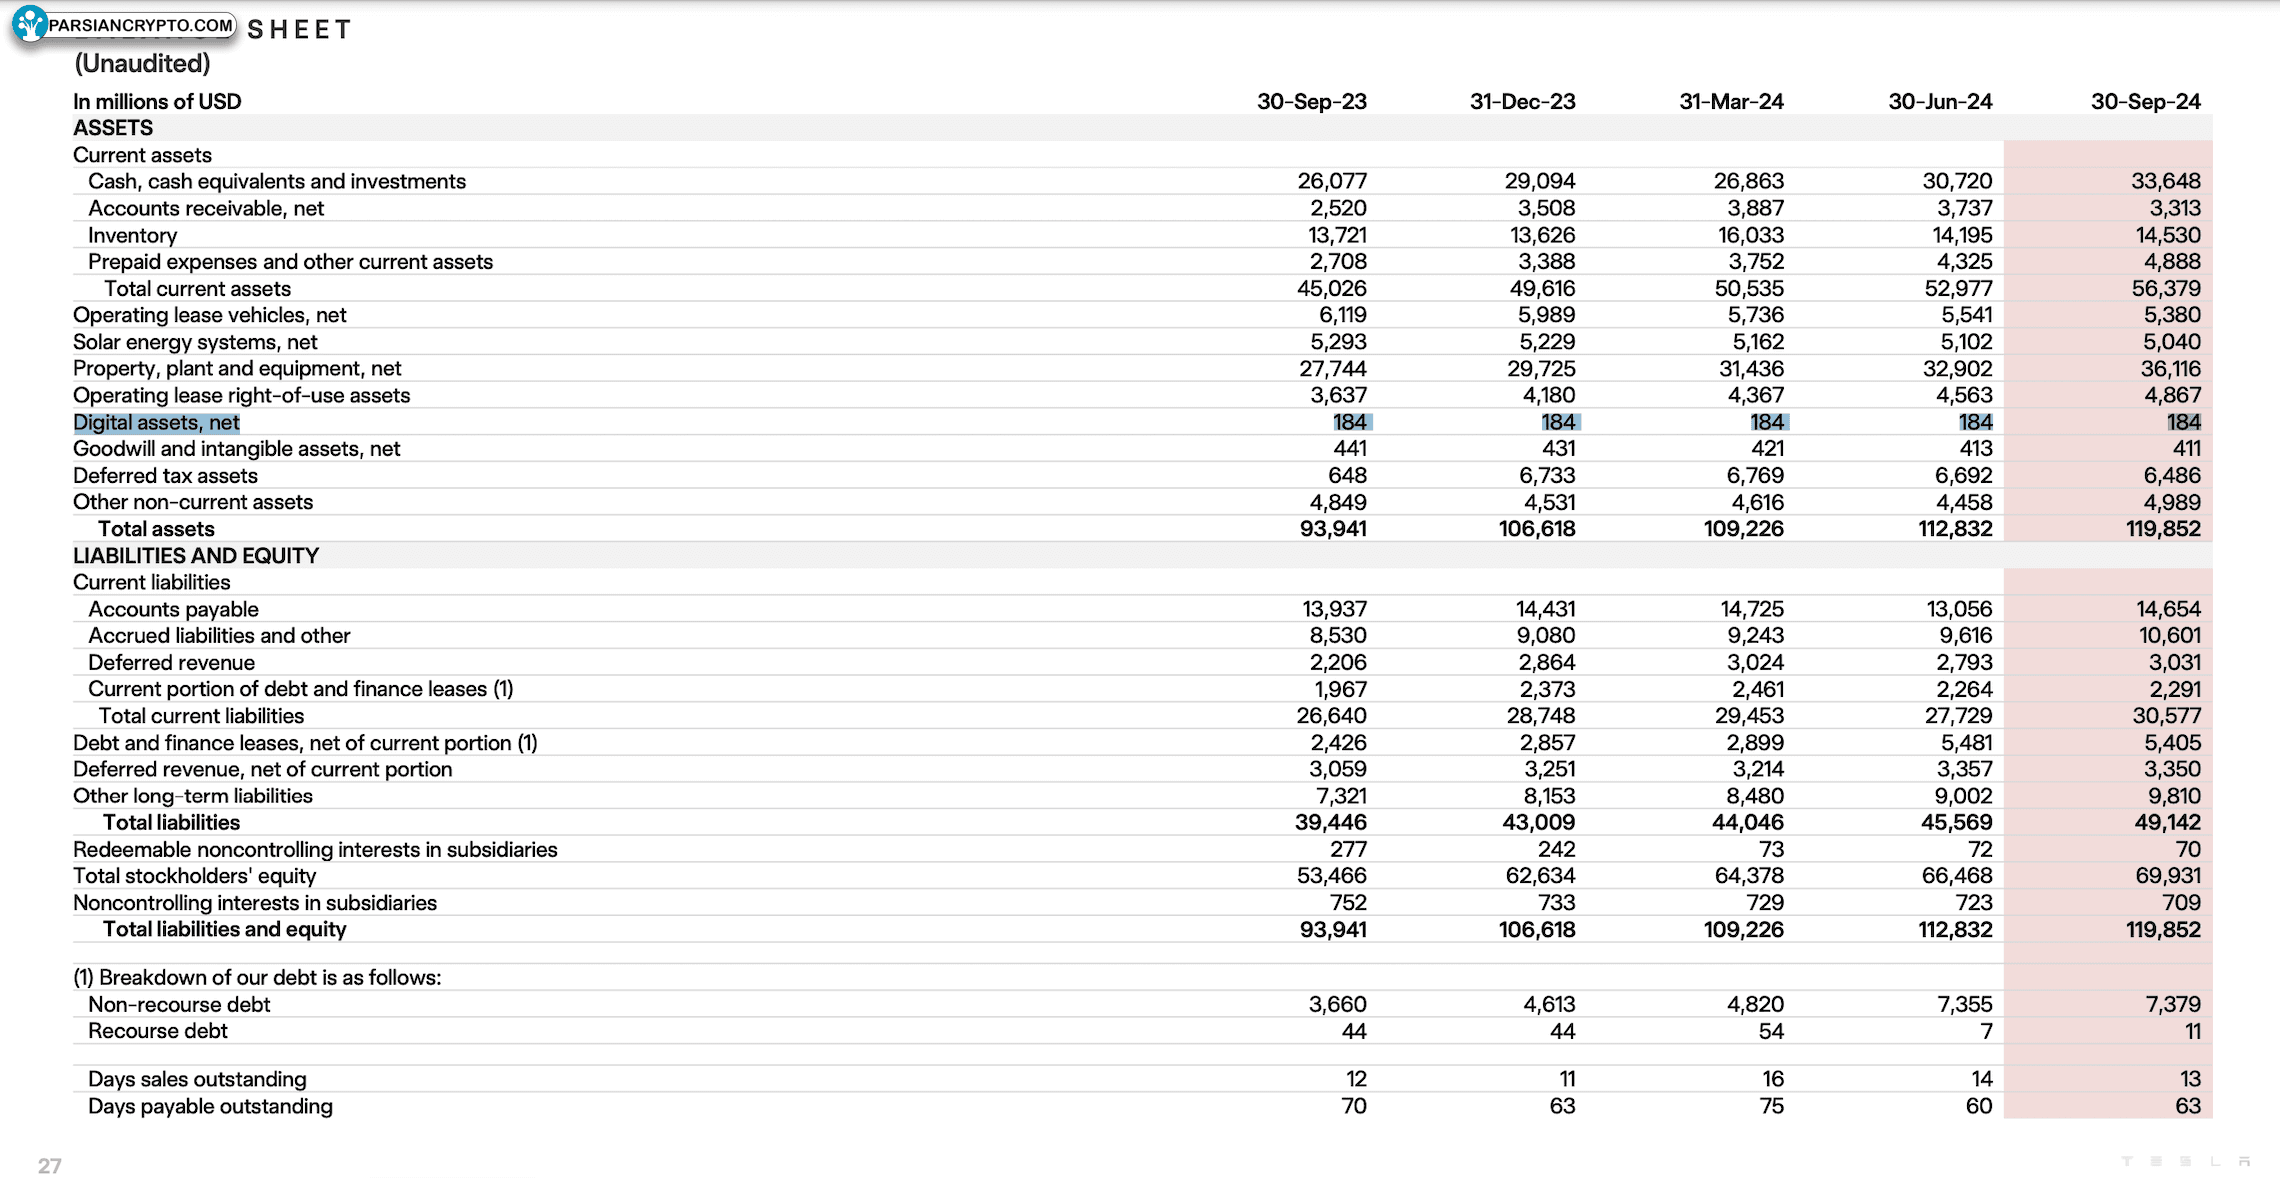Image resolution: width=2280 pixels, height=1178 pixels.
Task: Click the 'Deferred tax assets' label
Action: click(x=165, y=475)
